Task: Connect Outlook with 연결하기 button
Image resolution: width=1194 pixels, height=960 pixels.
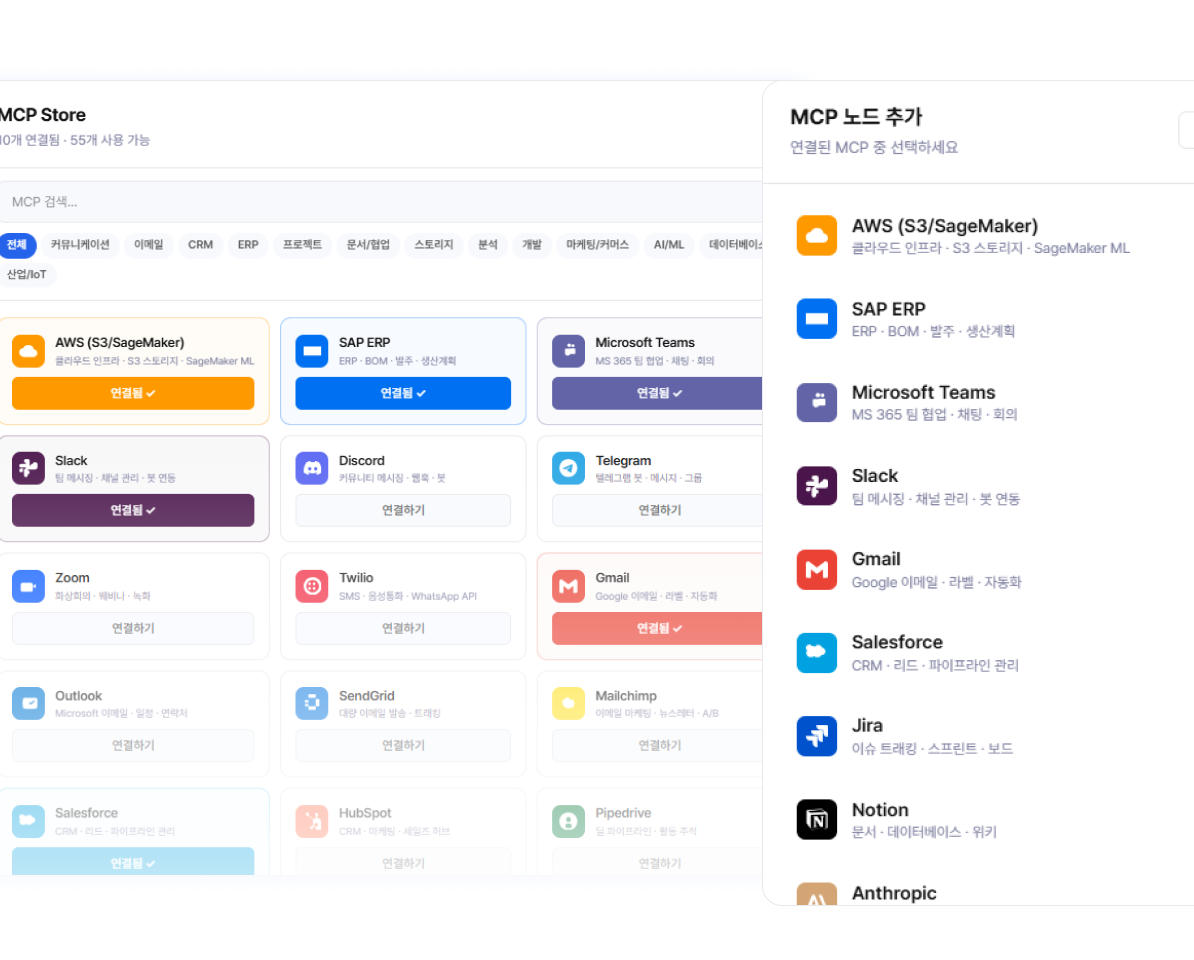Action: coord(133,745)
